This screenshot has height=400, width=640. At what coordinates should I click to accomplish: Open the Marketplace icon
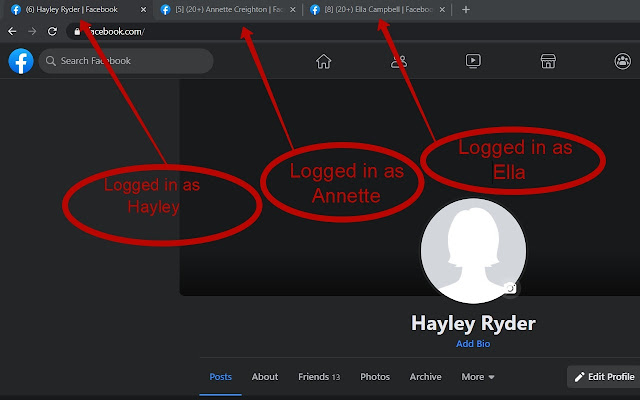[x=548, y=61]
